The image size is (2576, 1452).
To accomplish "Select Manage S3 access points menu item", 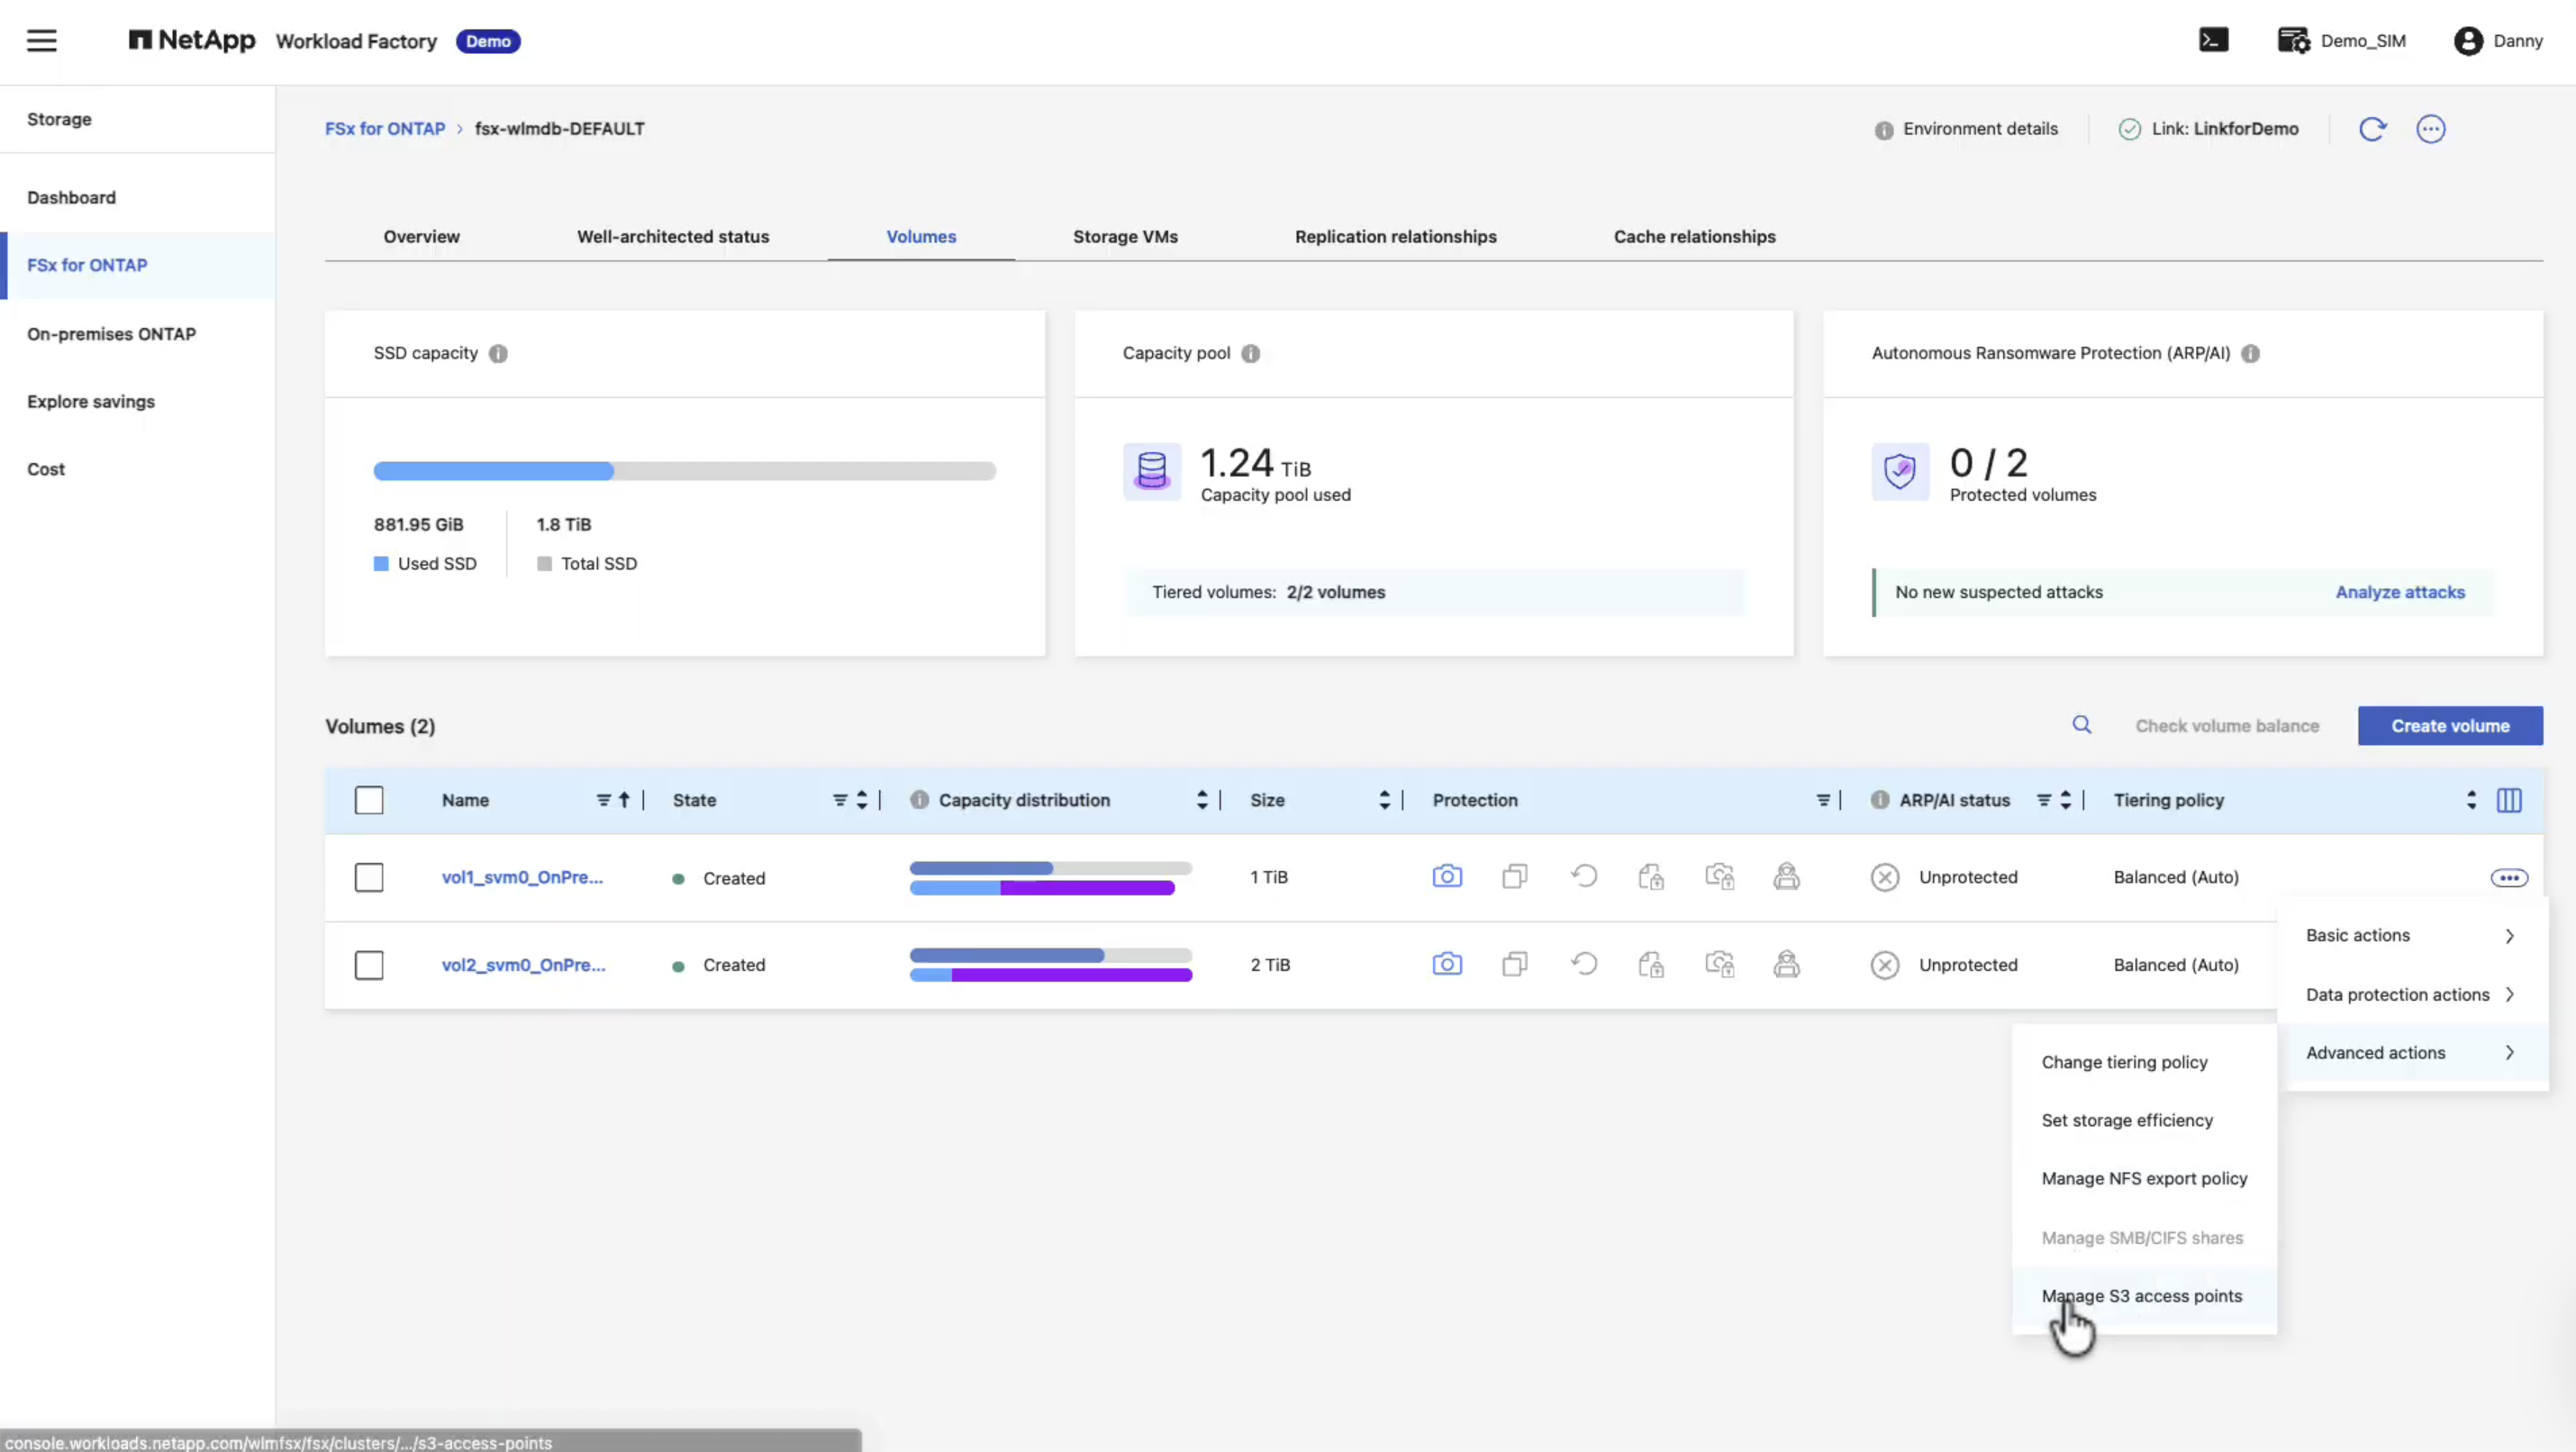I will click(2143, 1296).
